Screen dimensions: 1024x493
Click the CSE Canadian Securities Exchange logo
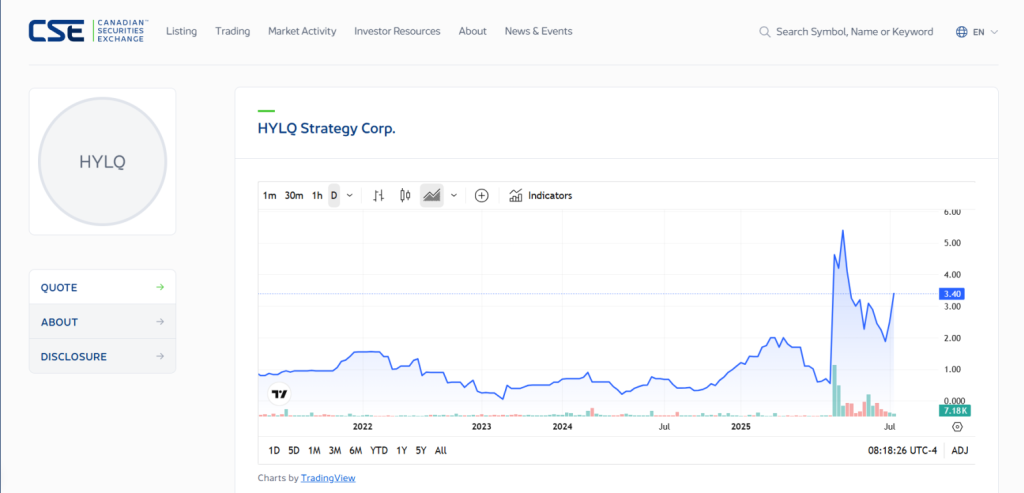tap(87, 32)
